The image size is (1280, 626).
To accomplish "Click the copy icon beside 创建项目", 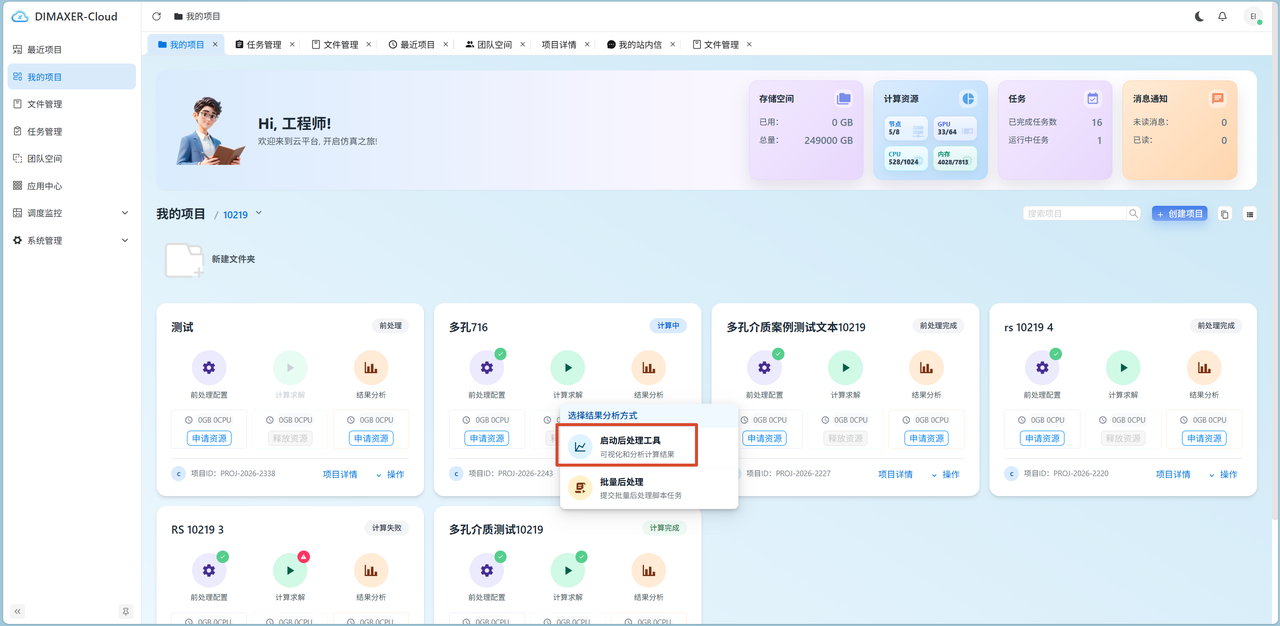I will tap(1224, 214).
